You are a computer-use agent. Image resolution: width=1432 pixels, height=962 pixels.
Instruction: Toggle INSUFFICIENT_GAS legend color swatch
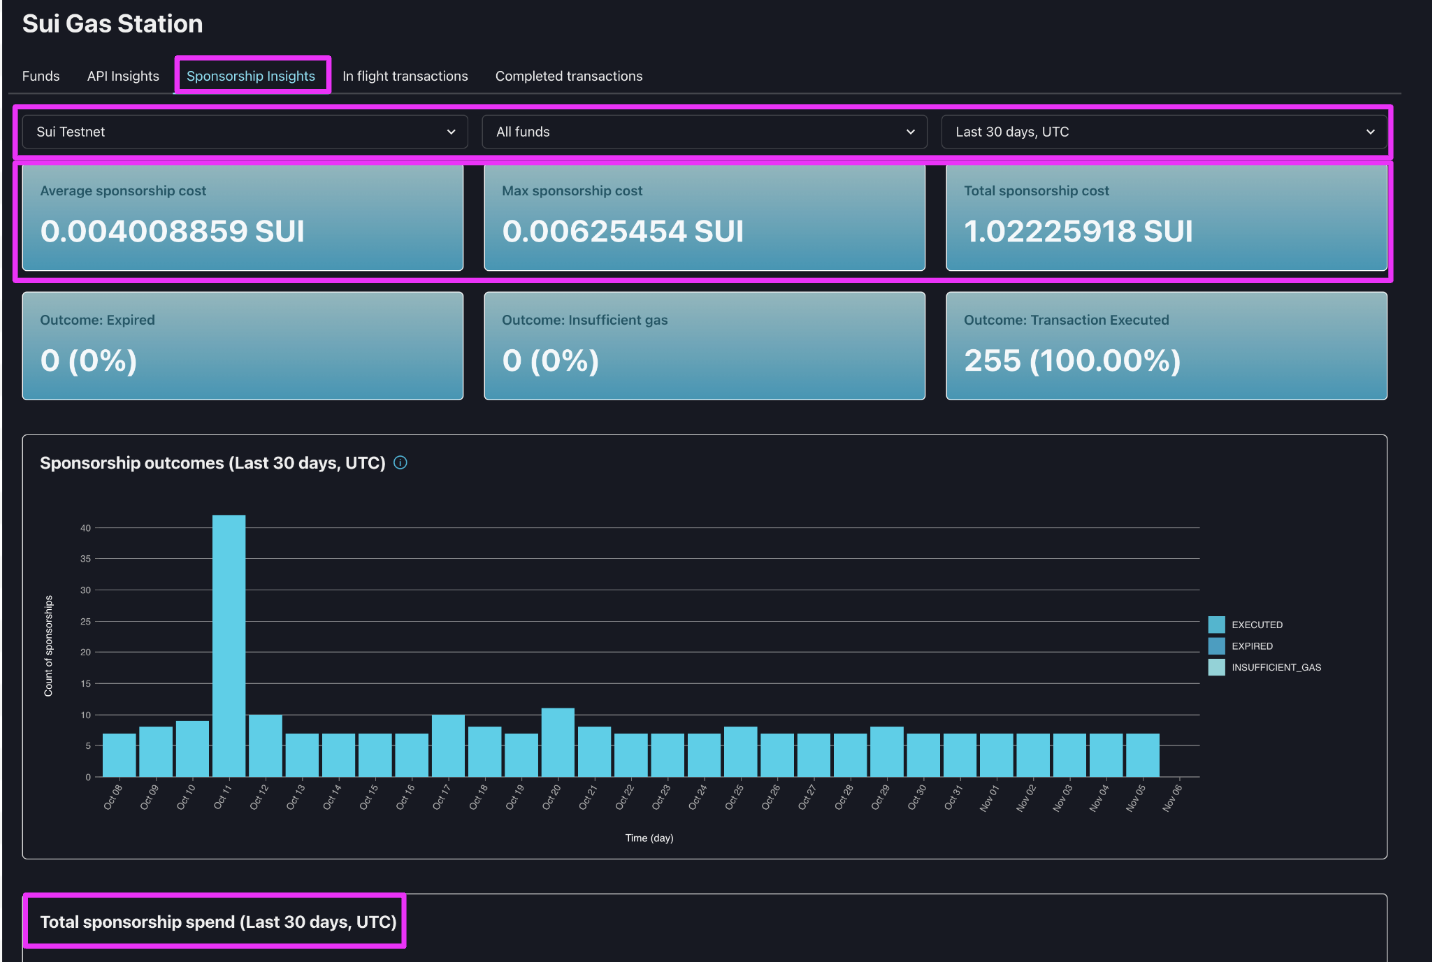click(x=1216, y=667)
